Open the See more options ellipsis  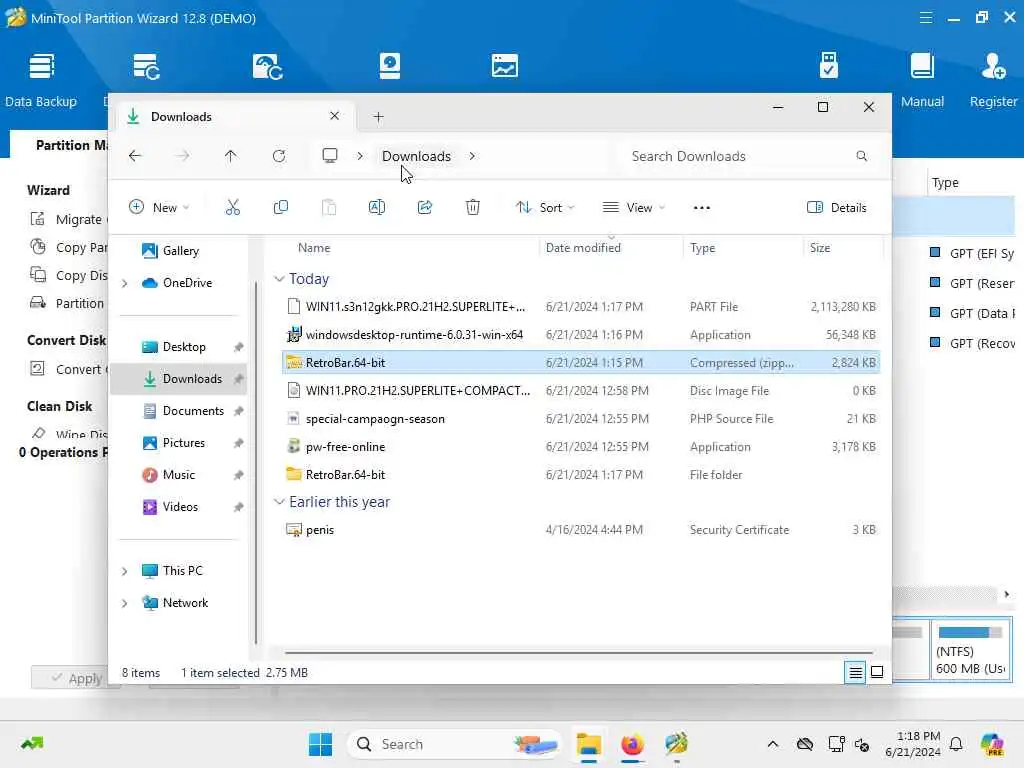pyautogui.click(x=701, y=208)
